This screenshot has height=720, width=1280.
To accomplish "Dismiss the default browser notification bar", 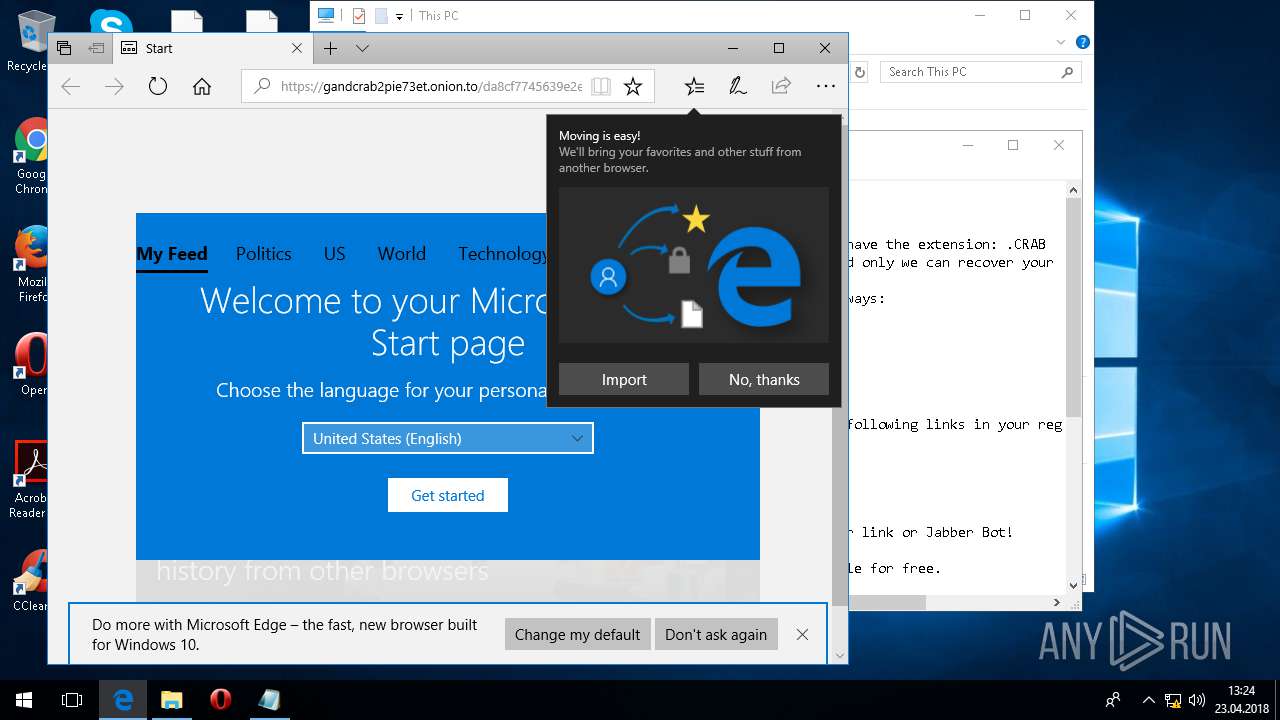I will 802,634.
